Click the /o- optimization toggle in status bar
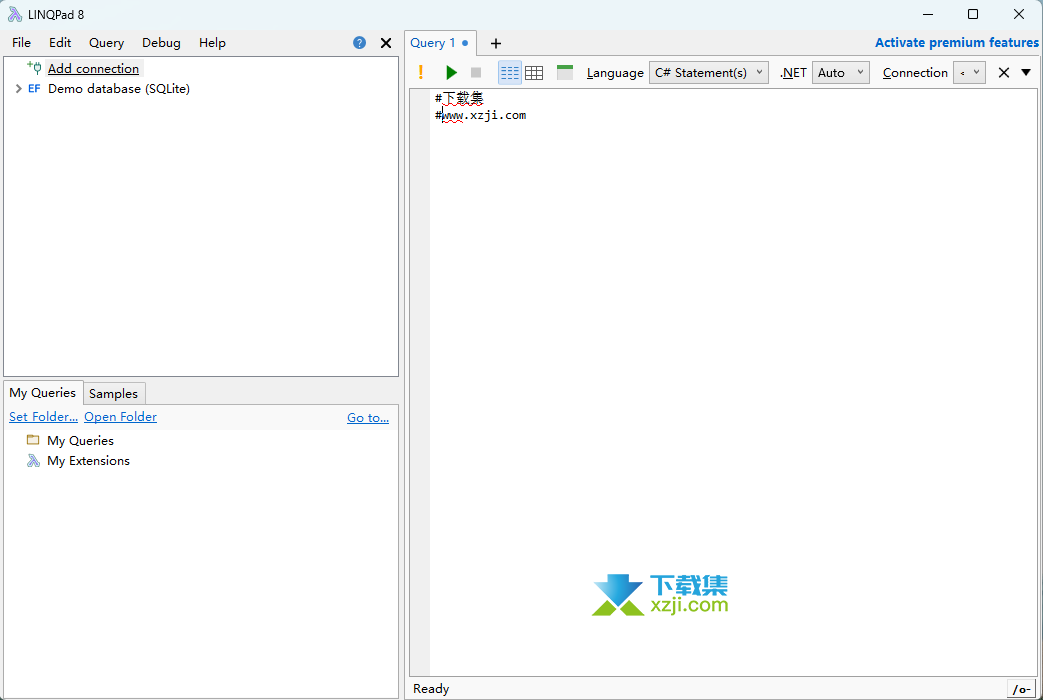The width and height of the screenshot is (1043, 700). (x=1021, y=689)
